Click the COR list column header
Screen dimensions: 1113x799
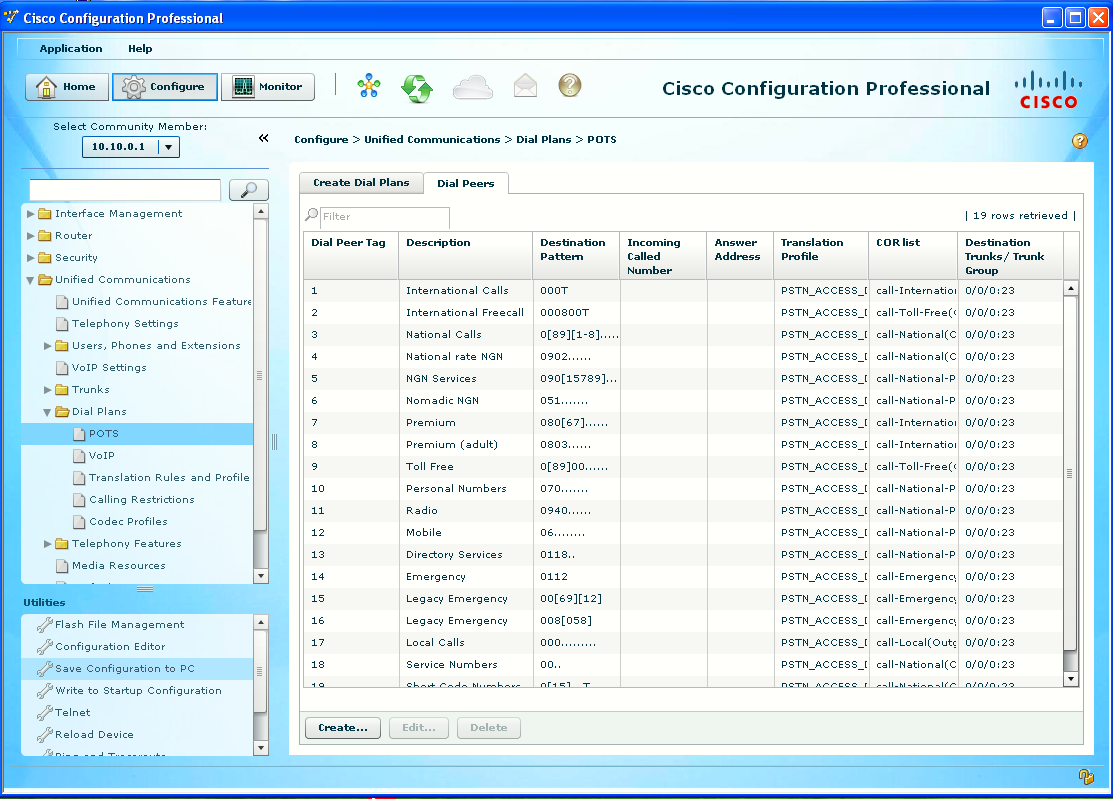pyautogui.click(x=913, y=255)
